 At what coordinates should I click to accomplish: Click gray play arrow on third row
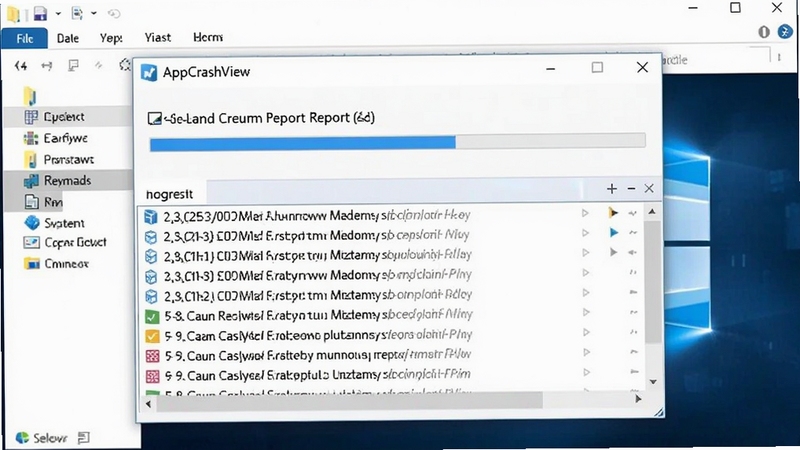614,253
